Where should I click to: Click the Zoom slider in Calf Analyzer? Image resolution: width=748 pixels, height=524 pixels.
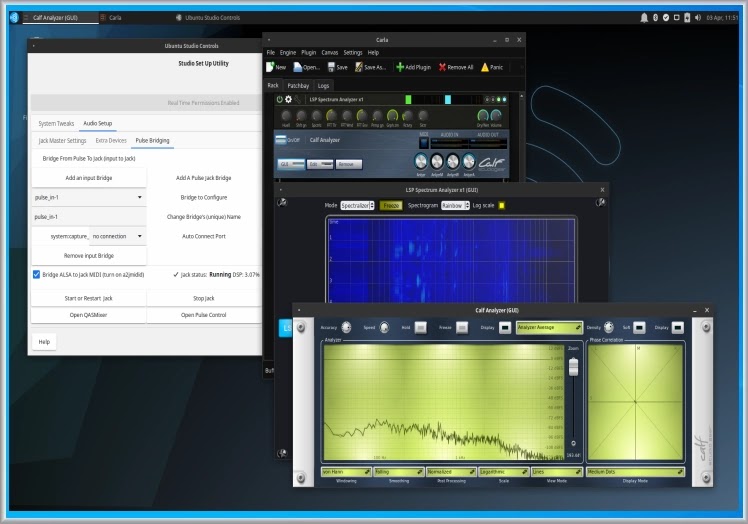pyautogui.click(x=573, y=367)
